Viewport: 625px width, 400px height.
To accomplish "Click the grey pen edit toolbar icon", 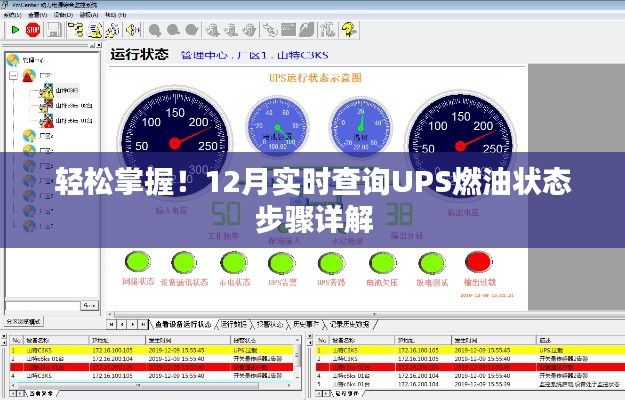I will pyautogui.click(x=307, y=30).
